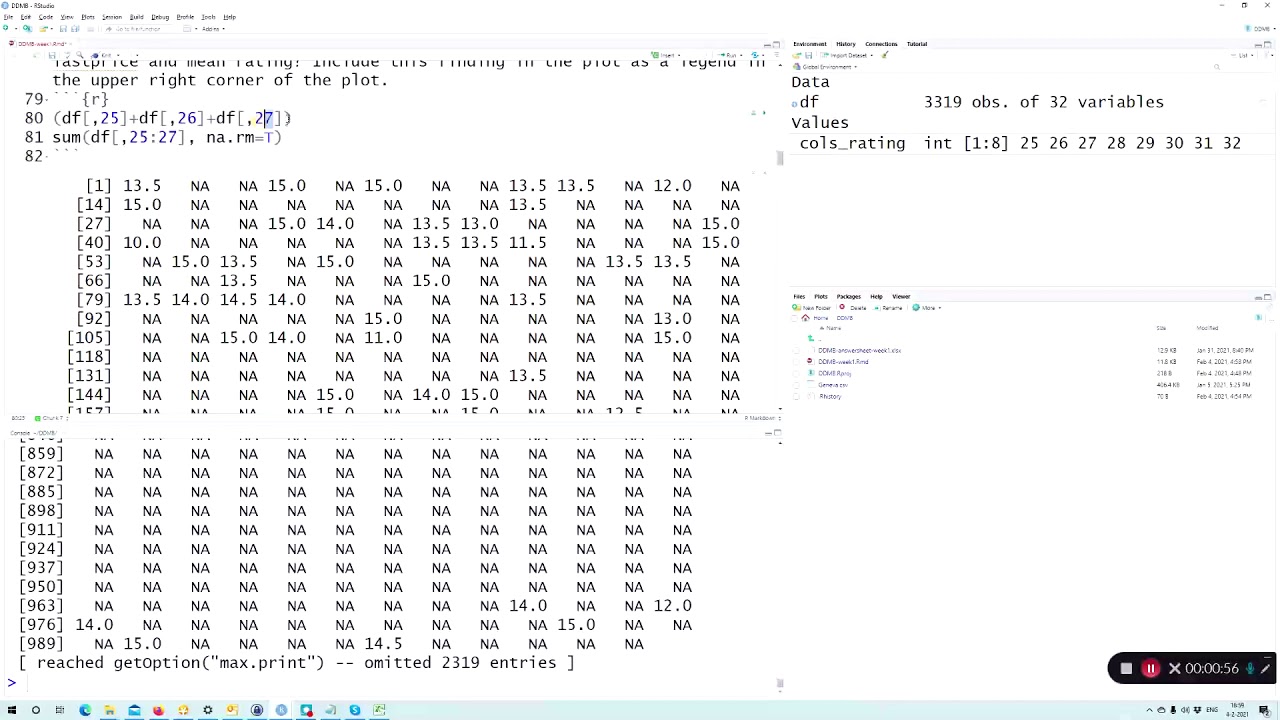Click the Save All icon
Viewport: 1280px width, 720px height.
coord(75,28)
